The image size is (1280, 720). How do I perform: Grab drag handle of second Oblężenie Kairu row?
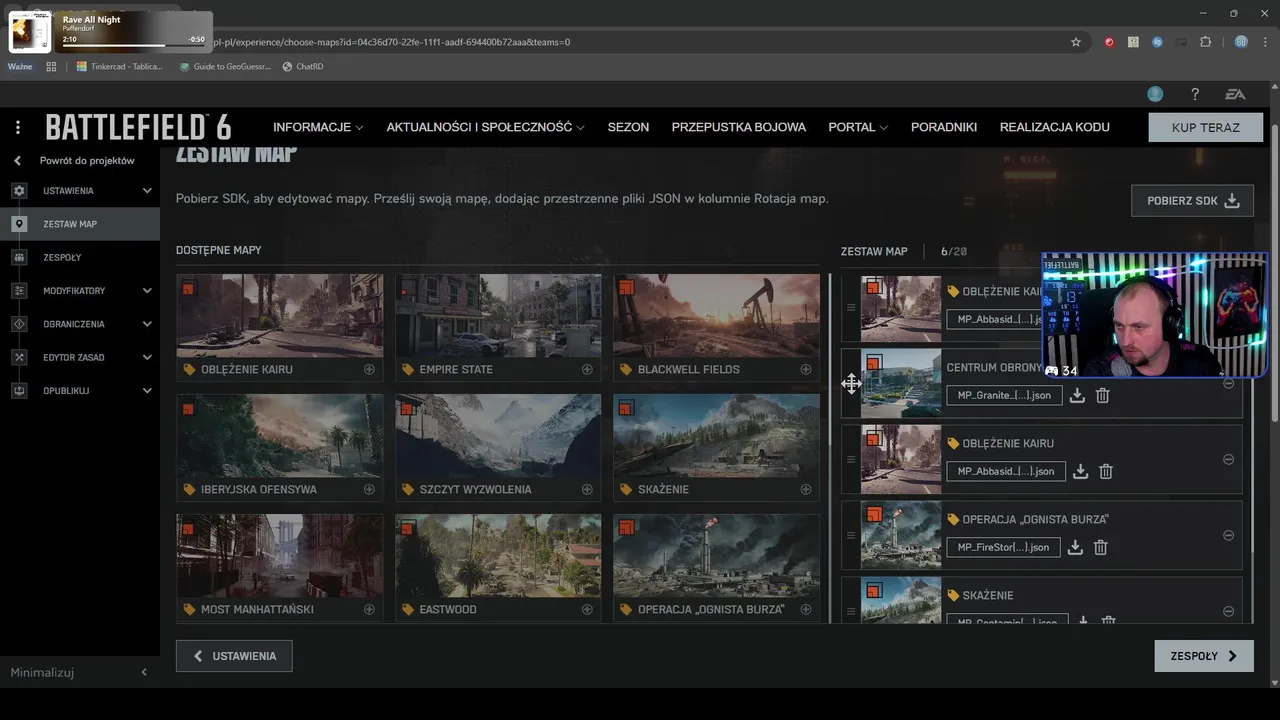(851, 459)
